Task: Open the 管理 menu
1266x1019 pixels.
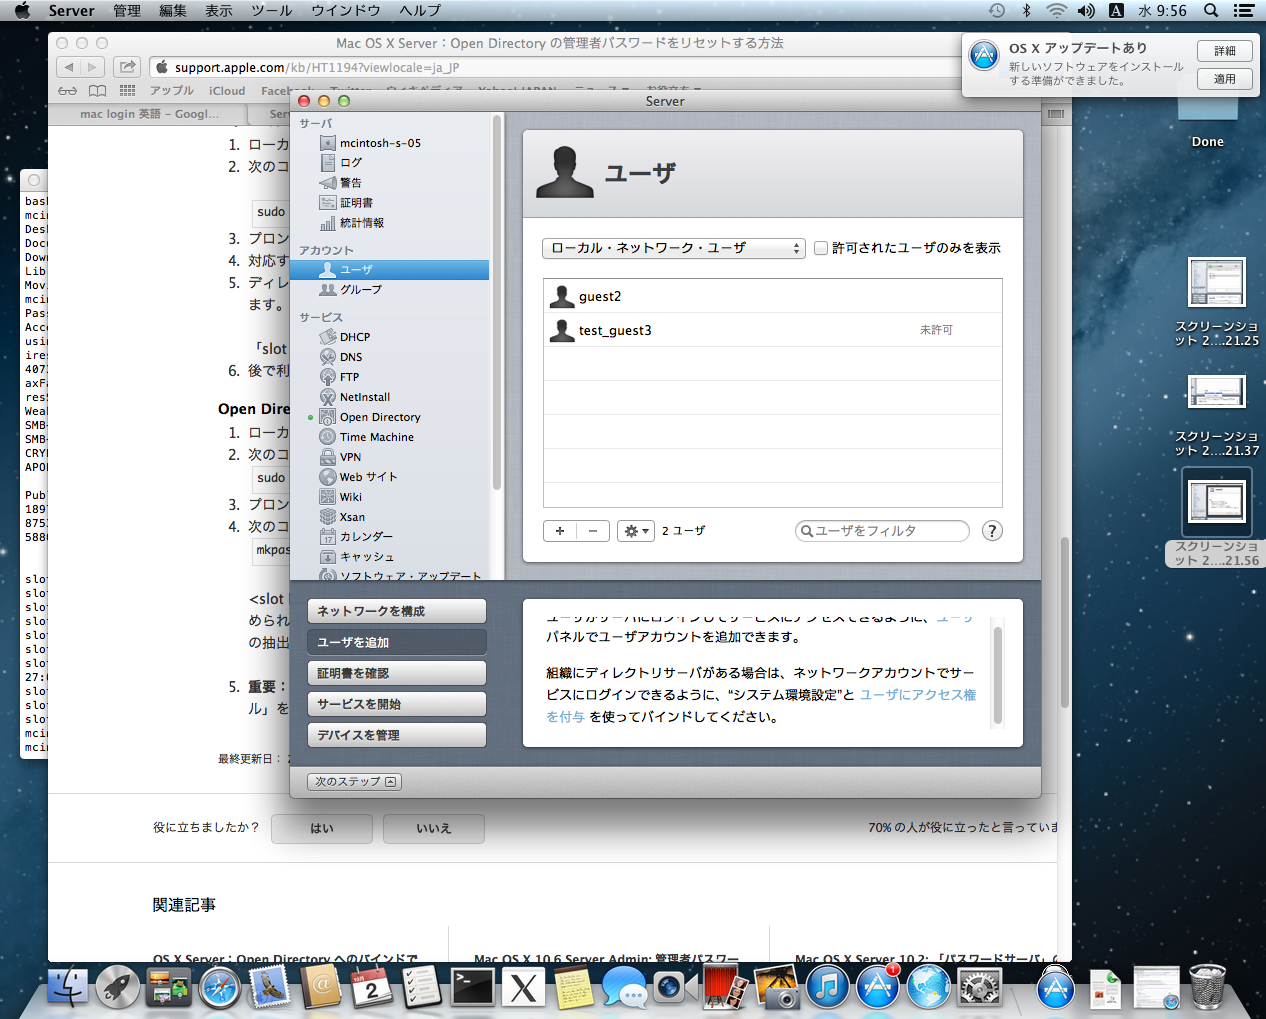Action: click(127, 11)
